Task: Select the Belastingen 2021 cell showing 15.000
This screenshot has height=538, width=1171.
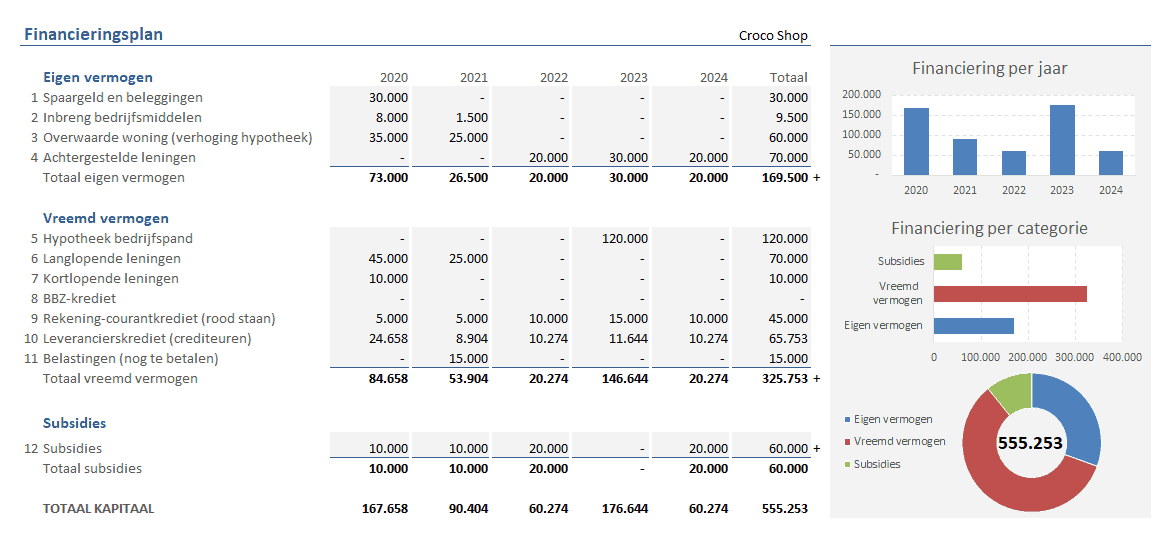Action: pos(451,358)
